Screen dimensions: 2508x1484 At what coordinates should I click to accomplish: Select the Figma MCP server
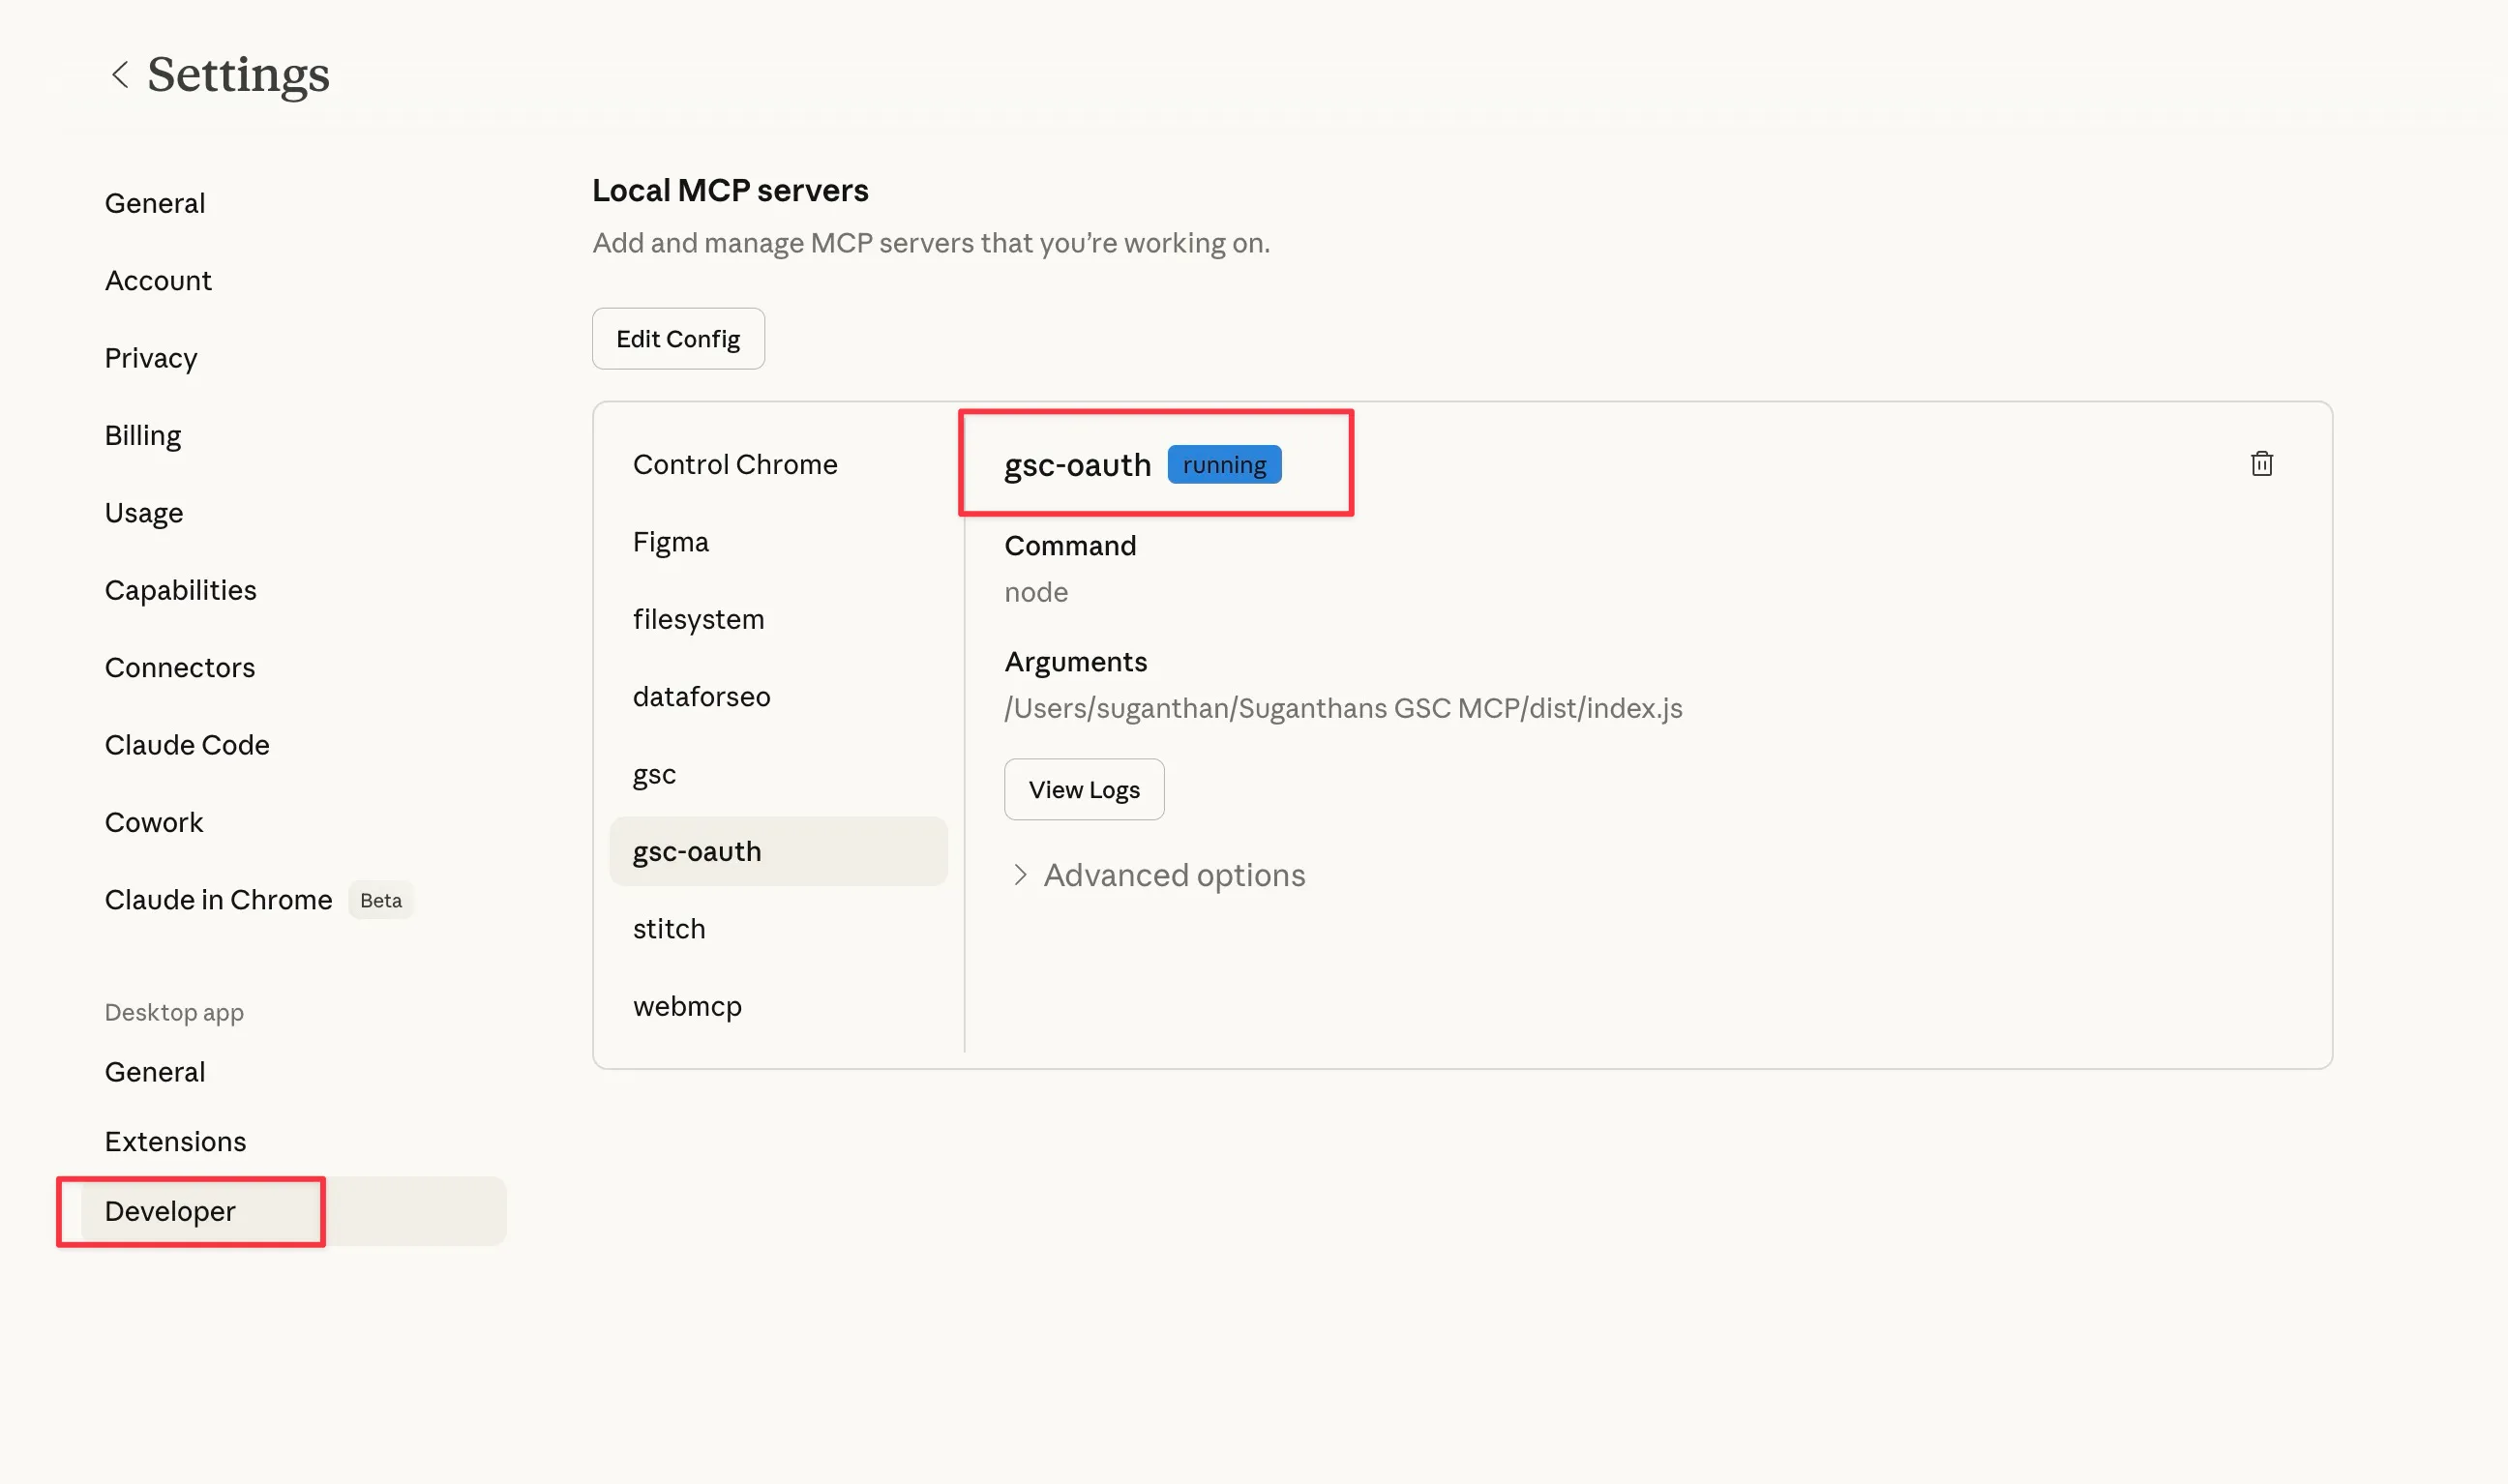pyautogui.click(x=671, y=542)
